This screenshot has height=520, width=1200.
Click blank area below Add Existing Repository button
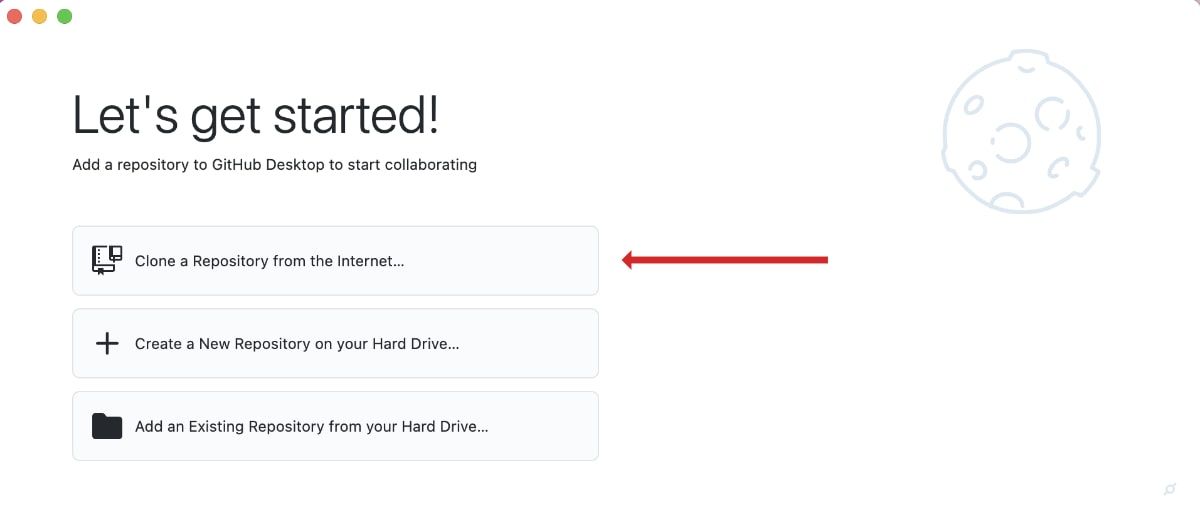tap(335, 490)
